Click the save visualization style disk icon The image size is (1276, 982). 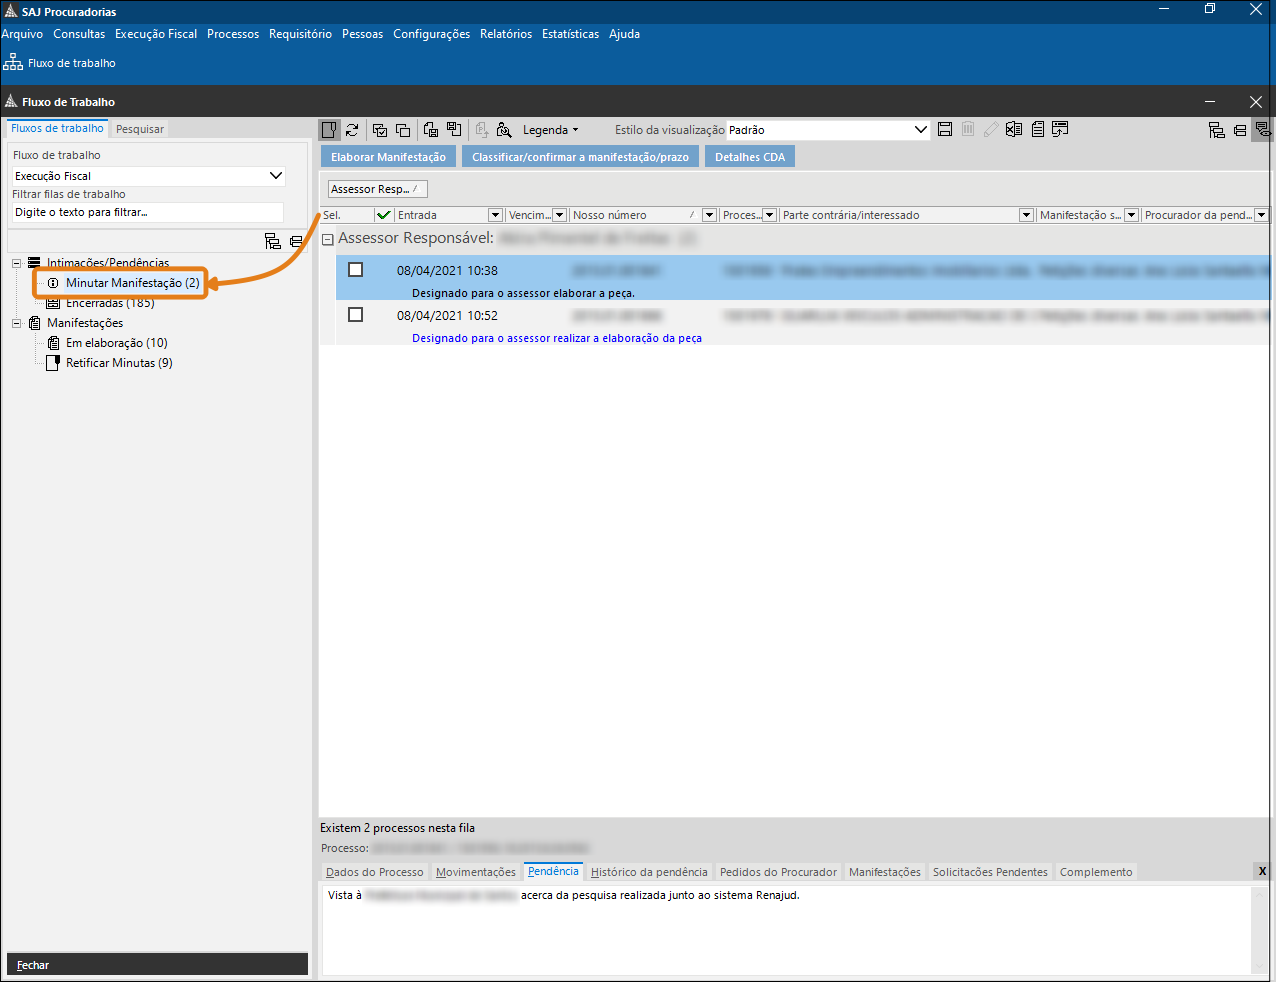coord(945,130)
